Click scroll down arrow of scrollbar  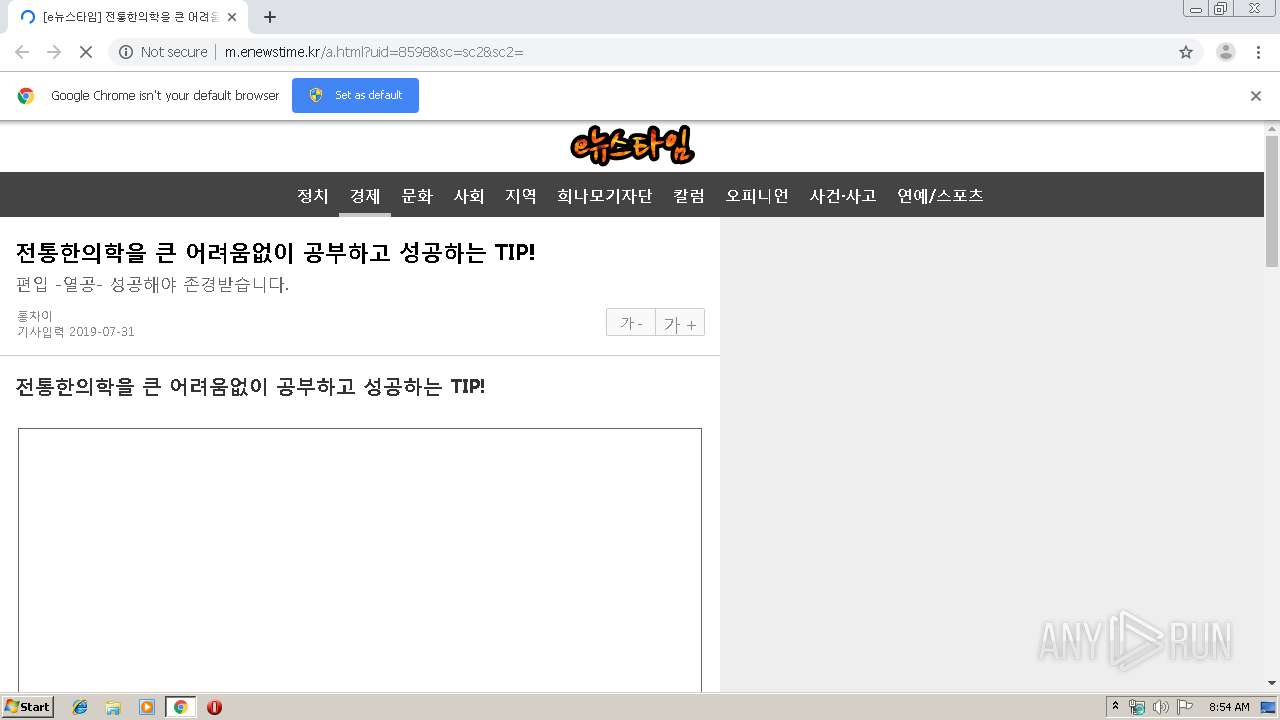click(x=1272, y=683)
